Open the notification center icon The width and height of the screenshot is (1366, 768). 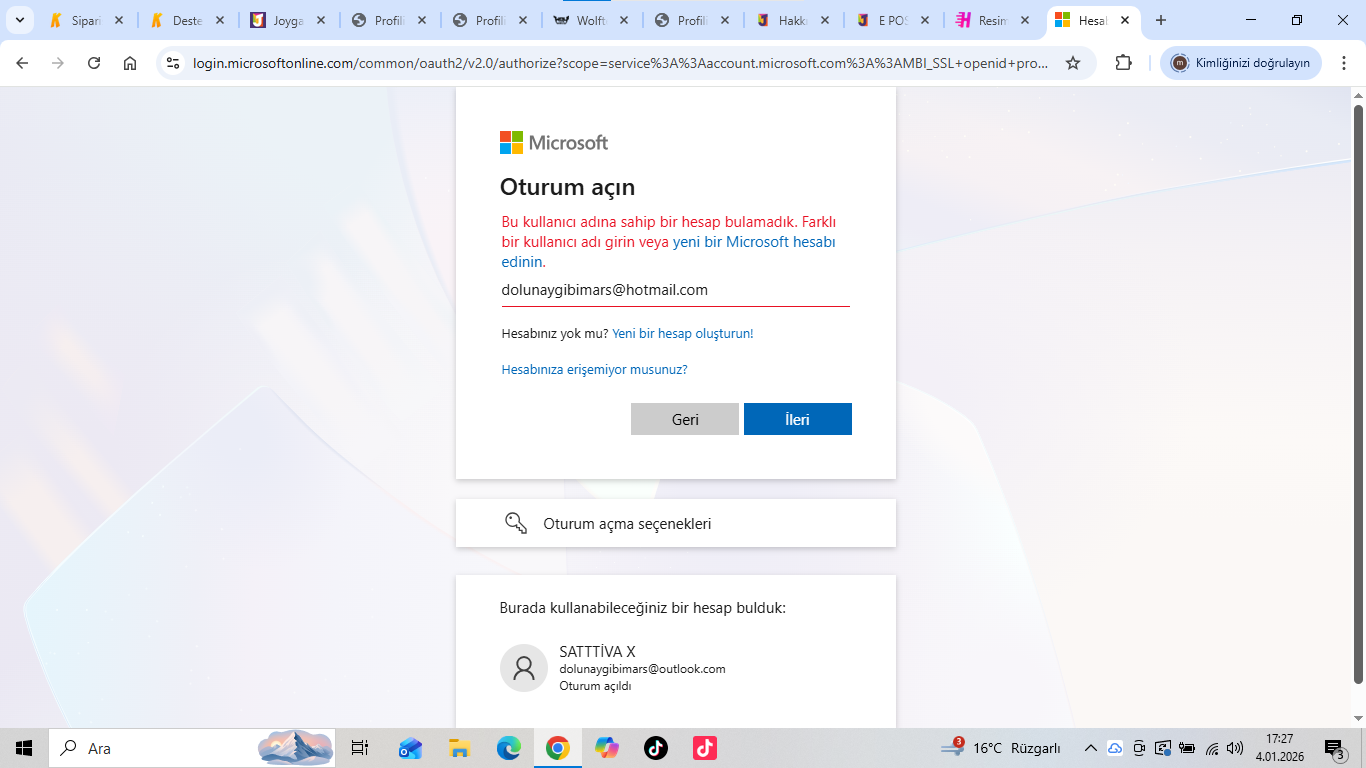click(x=1335, y=748)
